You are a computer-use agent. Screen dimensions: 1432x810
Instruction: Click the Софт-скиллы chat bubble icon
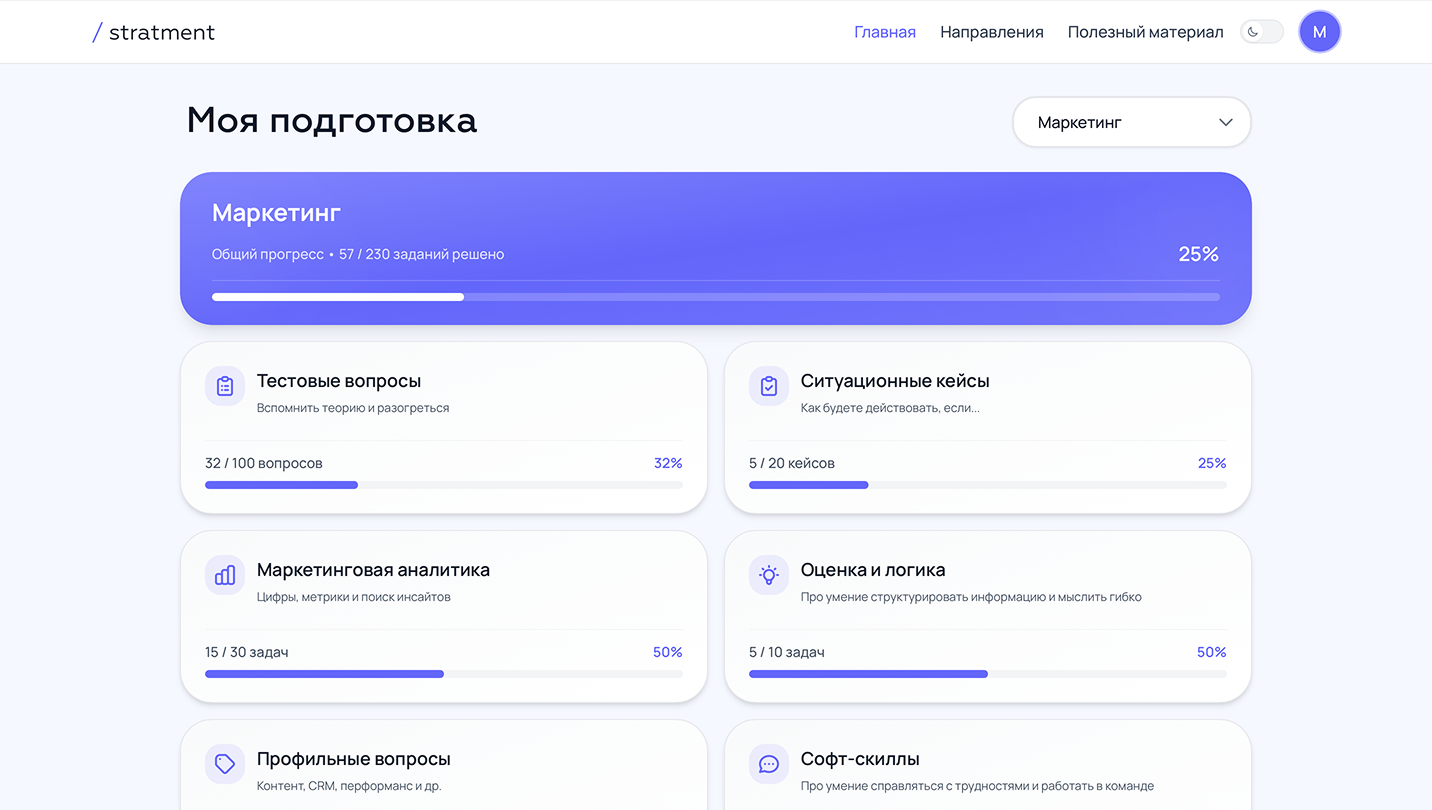tap(768, 764)
